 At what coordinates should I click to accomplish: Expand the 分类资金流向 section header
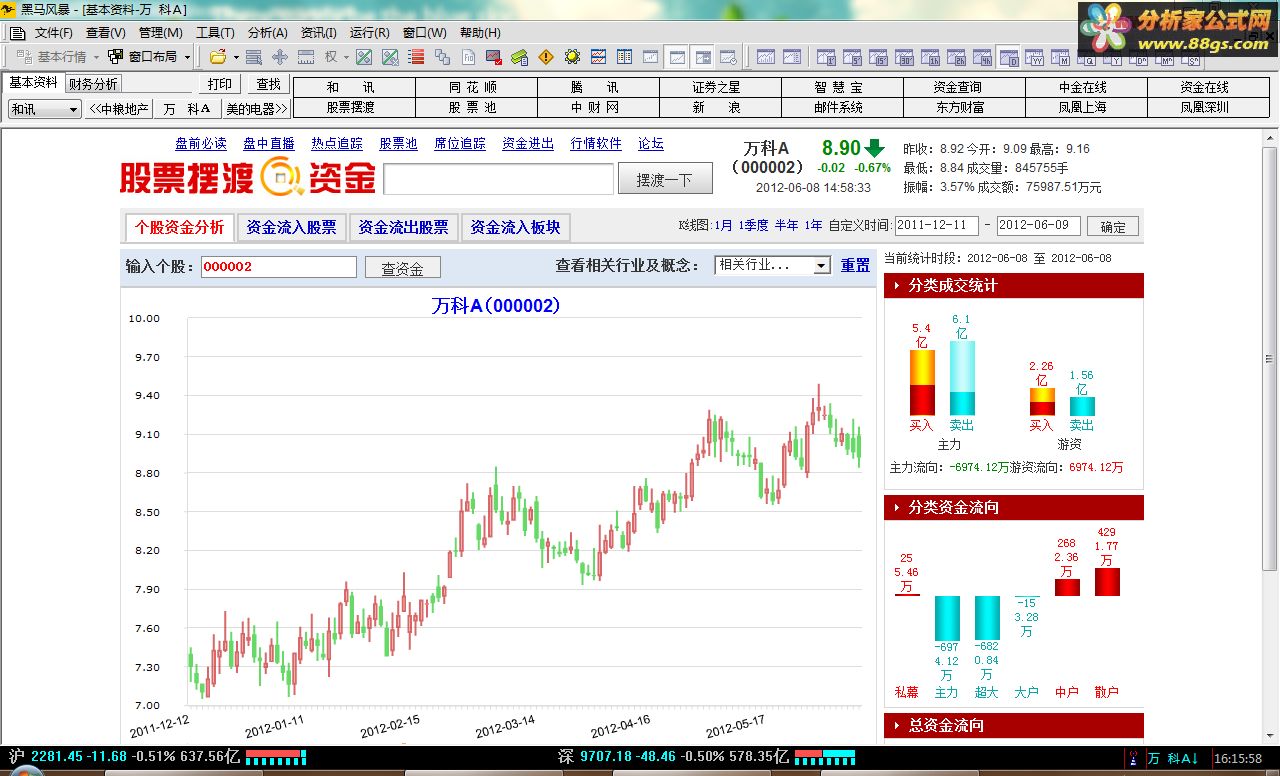coord(1013,507)
